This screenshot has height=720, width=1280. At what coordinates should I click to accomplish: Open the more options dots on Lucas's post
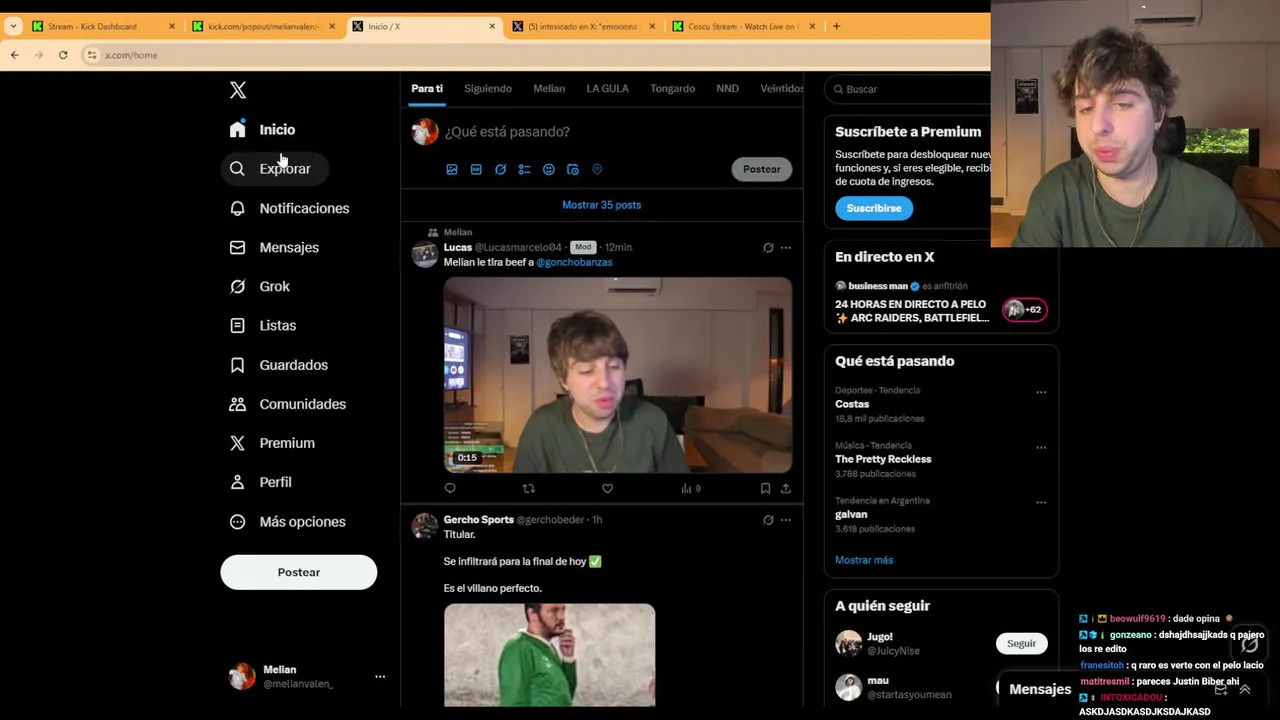click(786, 247)
